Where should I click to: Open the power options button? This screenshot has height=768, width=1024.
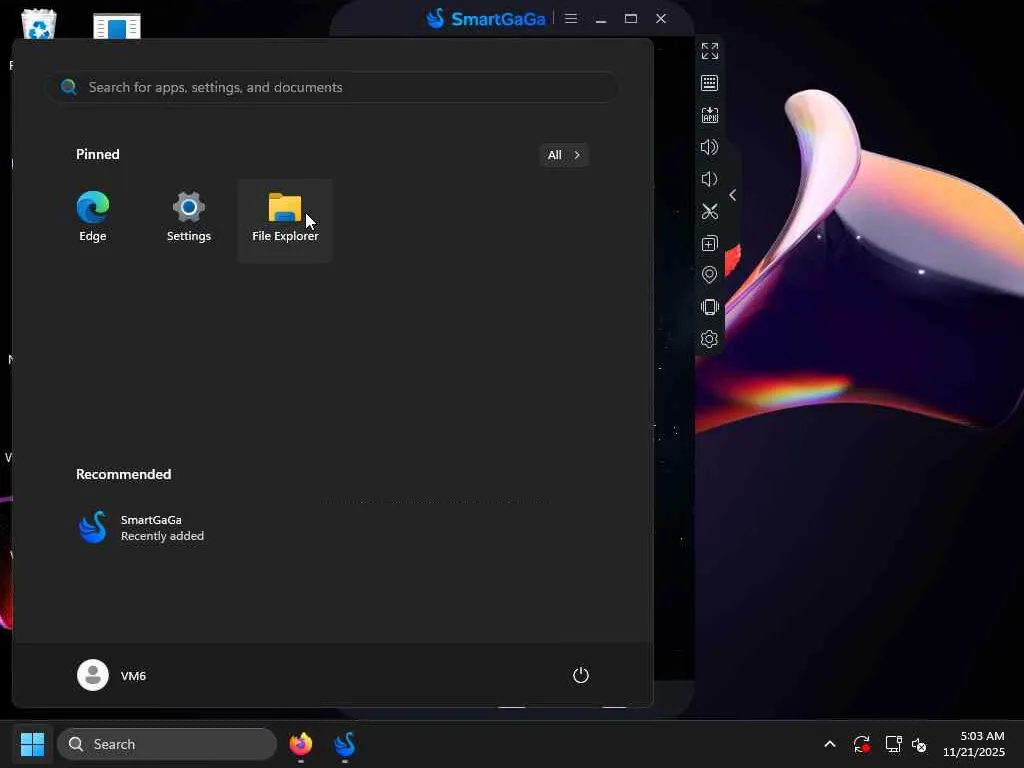581,675
